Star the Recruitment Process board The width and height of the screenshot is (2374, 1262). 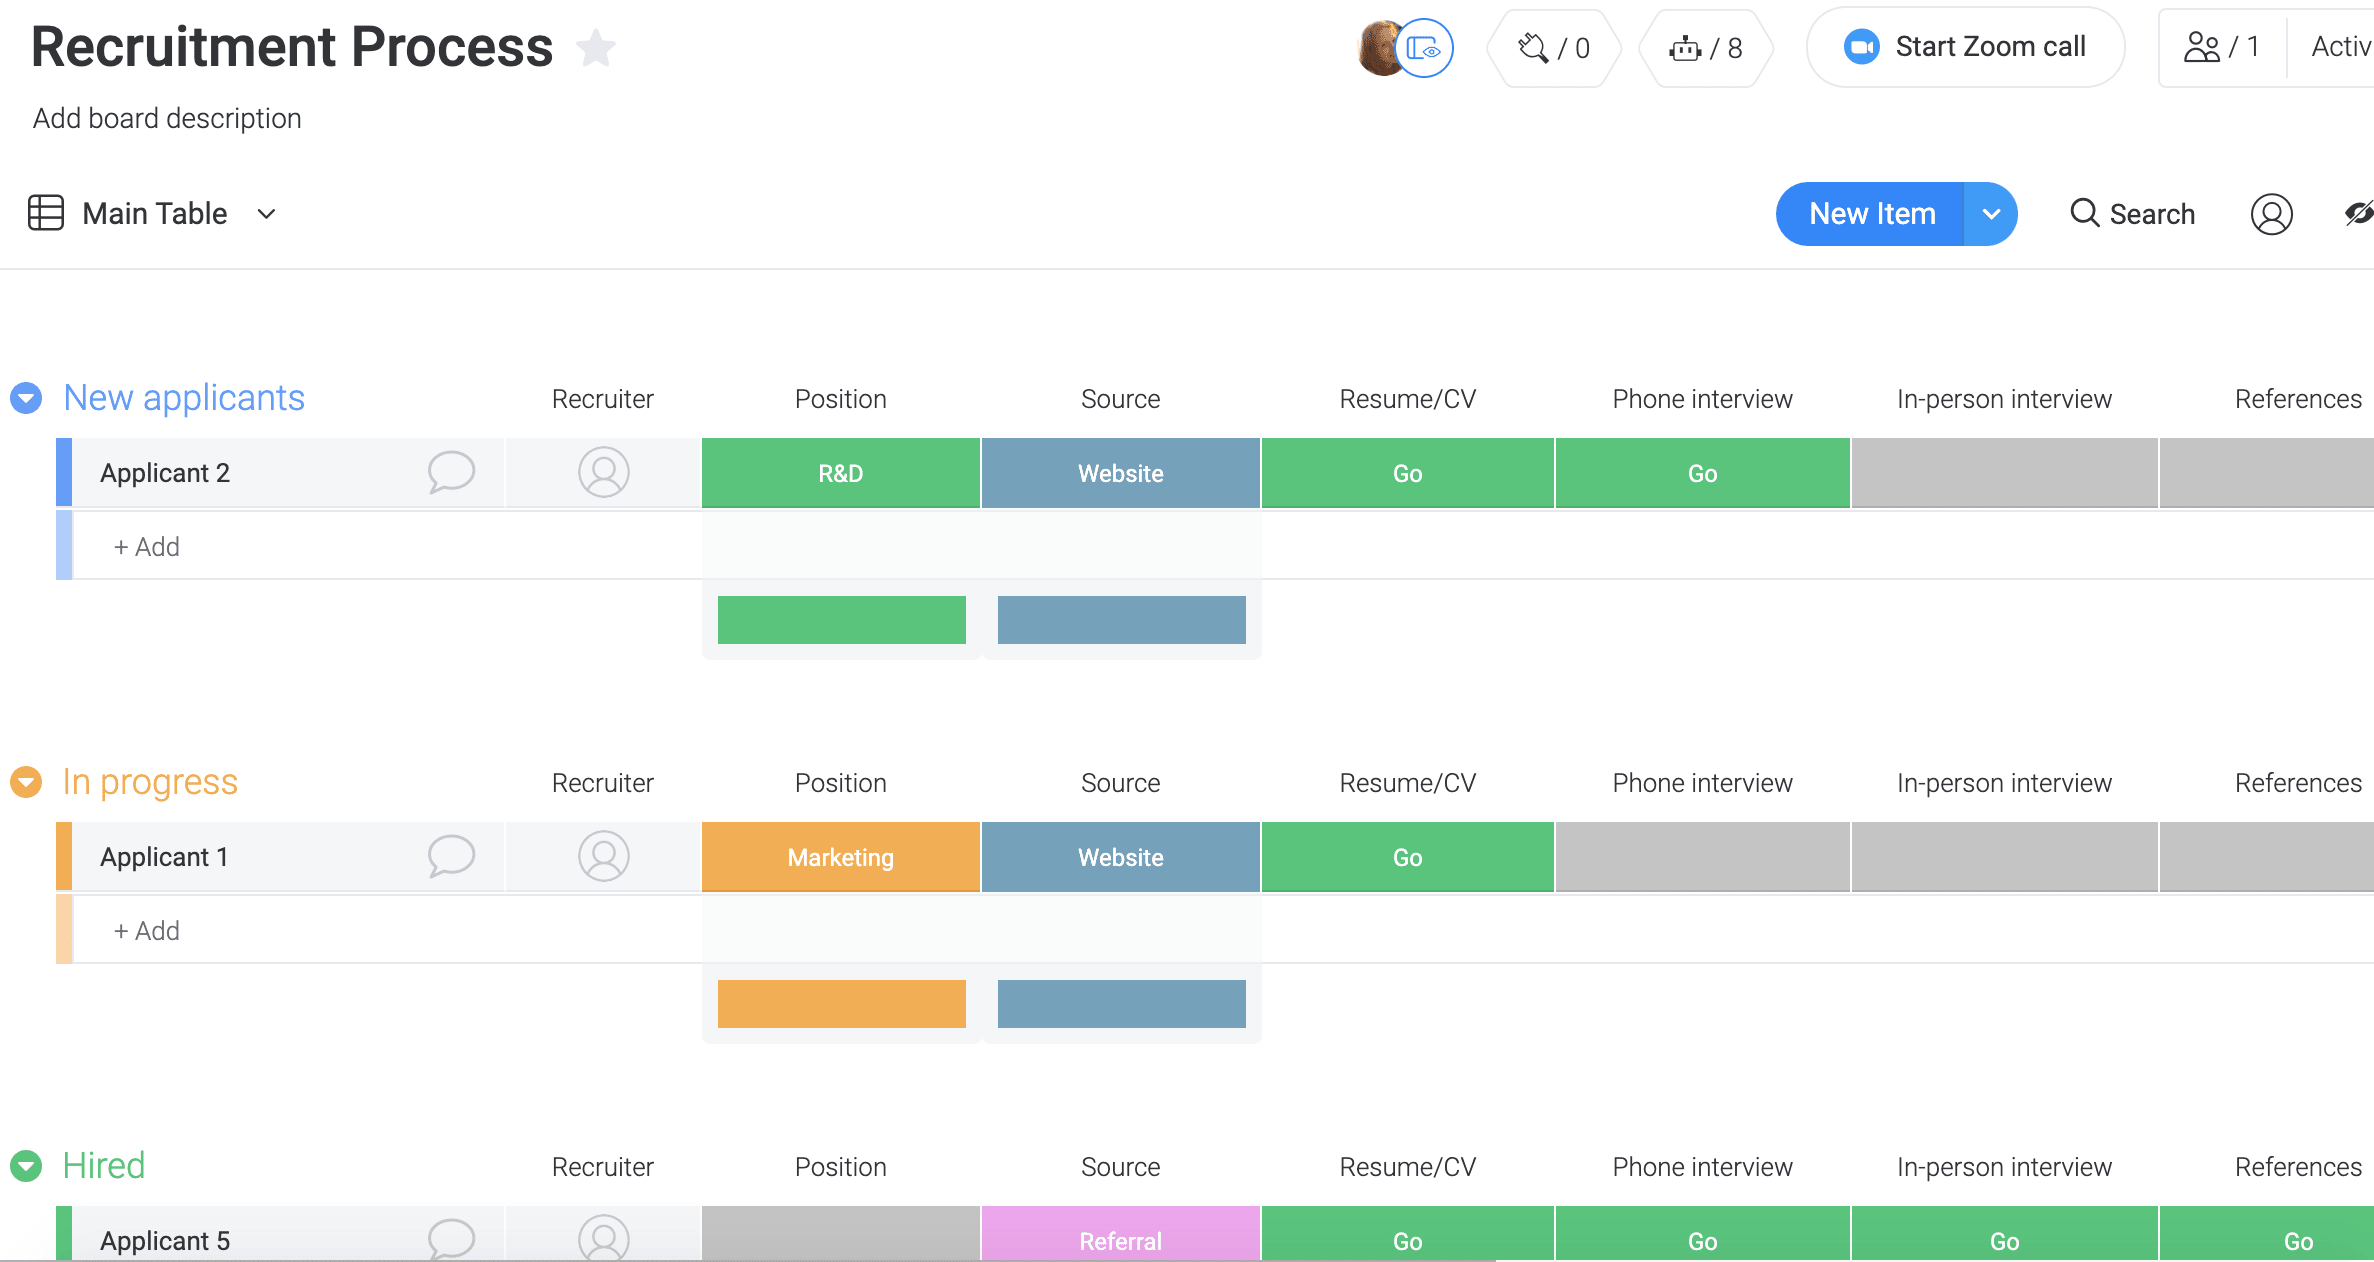595,47
